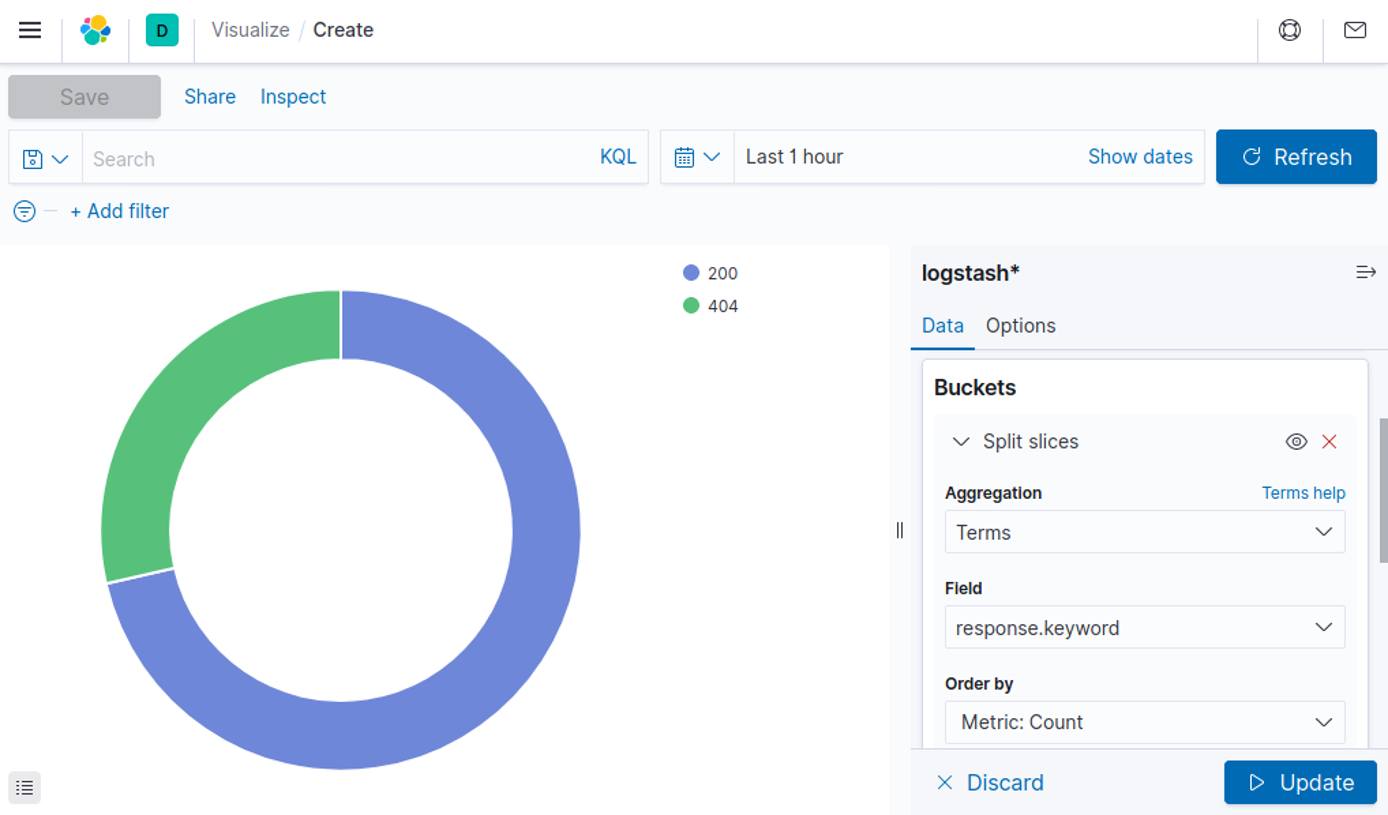Screen dimensions: 1388x815
Task: Select the Data tab
Action: coord(942,325)
